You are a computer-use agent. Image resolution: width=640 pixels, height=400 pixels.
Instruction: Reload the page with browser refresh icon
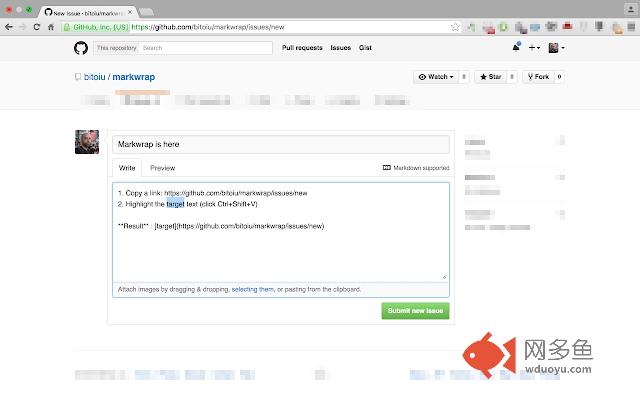37,27
